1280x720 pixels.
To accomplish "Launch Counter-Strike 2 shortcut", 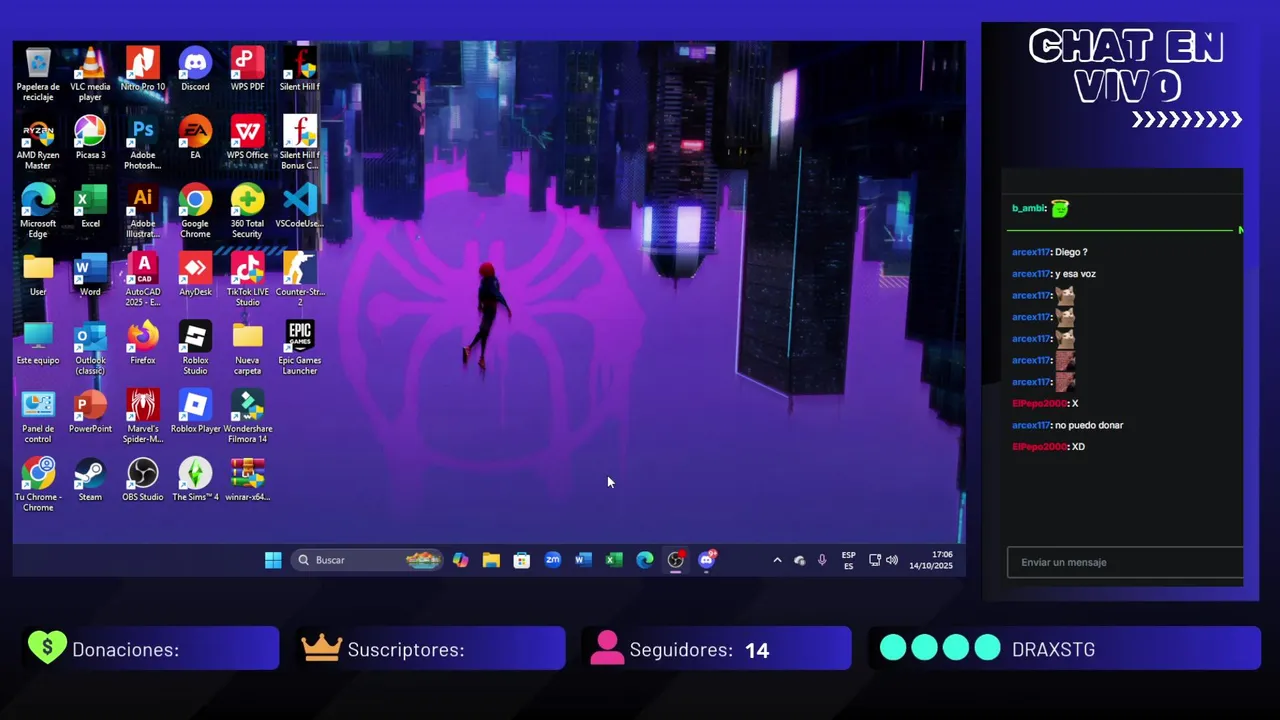I will 300,280.
